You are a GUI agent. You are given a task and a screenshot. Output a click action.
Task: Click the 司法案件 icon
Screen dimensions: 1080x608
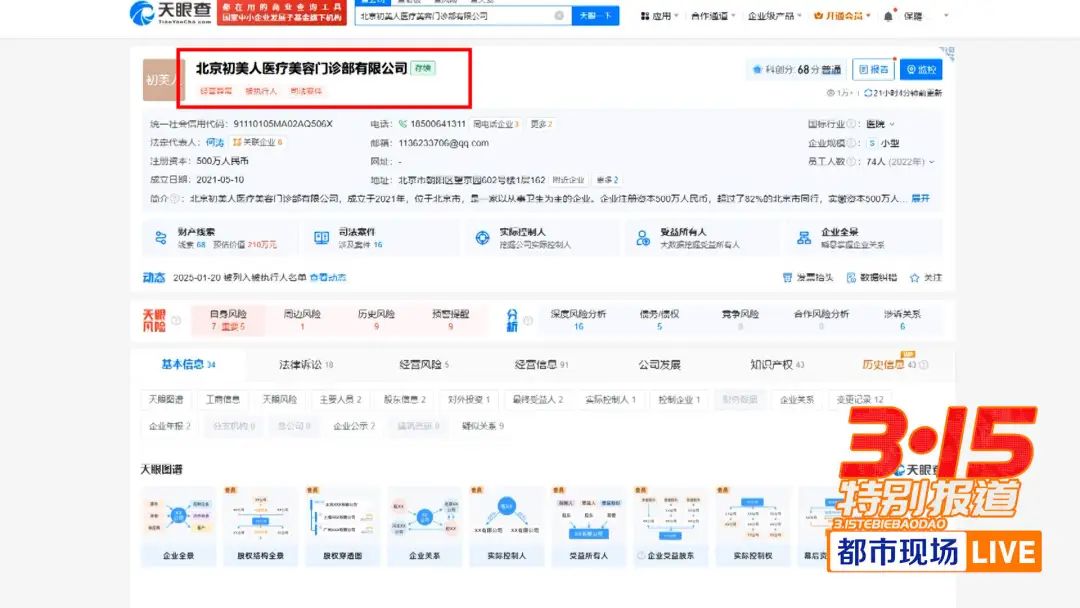click(x=321, y=238)
